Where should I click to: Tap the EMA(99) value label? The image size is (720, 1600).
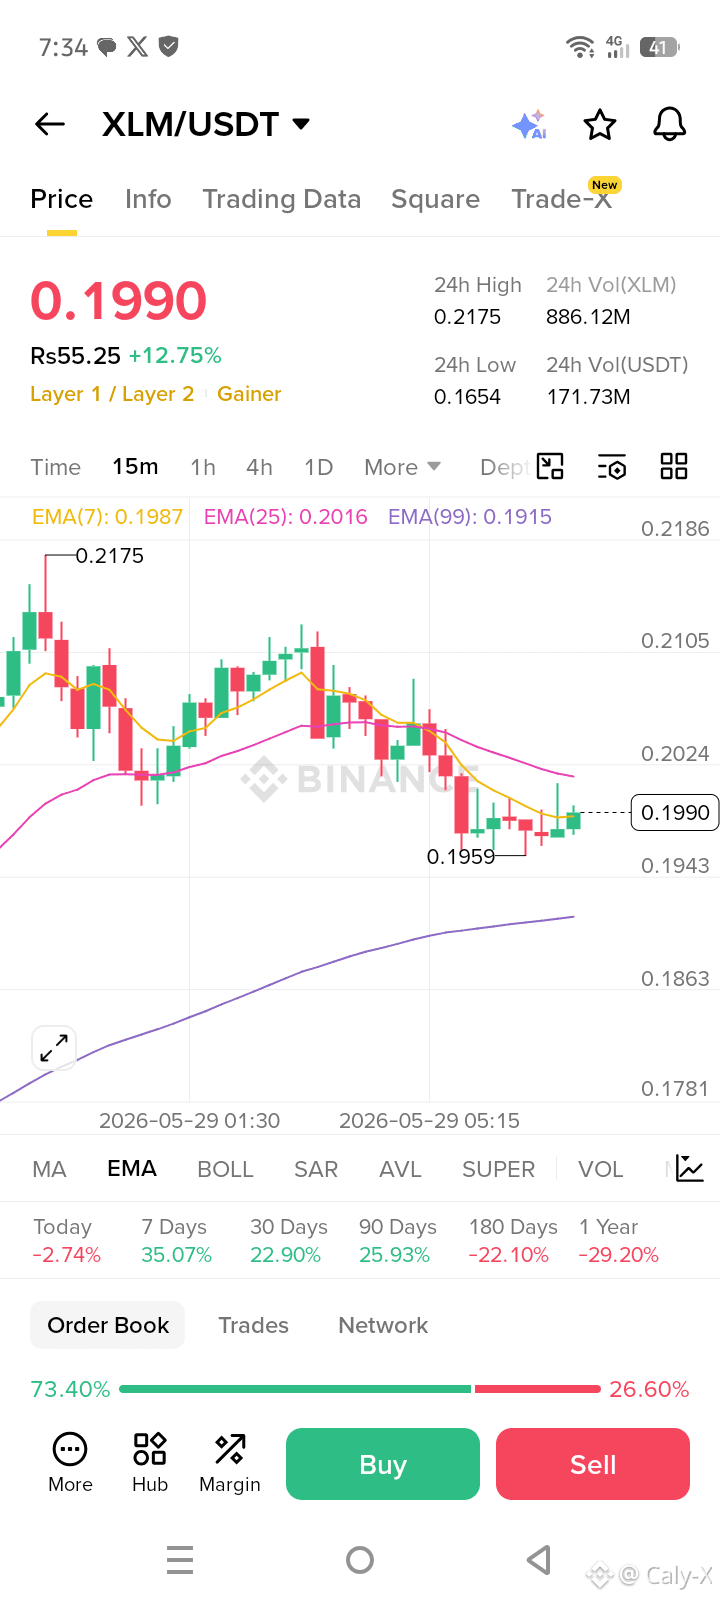point(470,517)
